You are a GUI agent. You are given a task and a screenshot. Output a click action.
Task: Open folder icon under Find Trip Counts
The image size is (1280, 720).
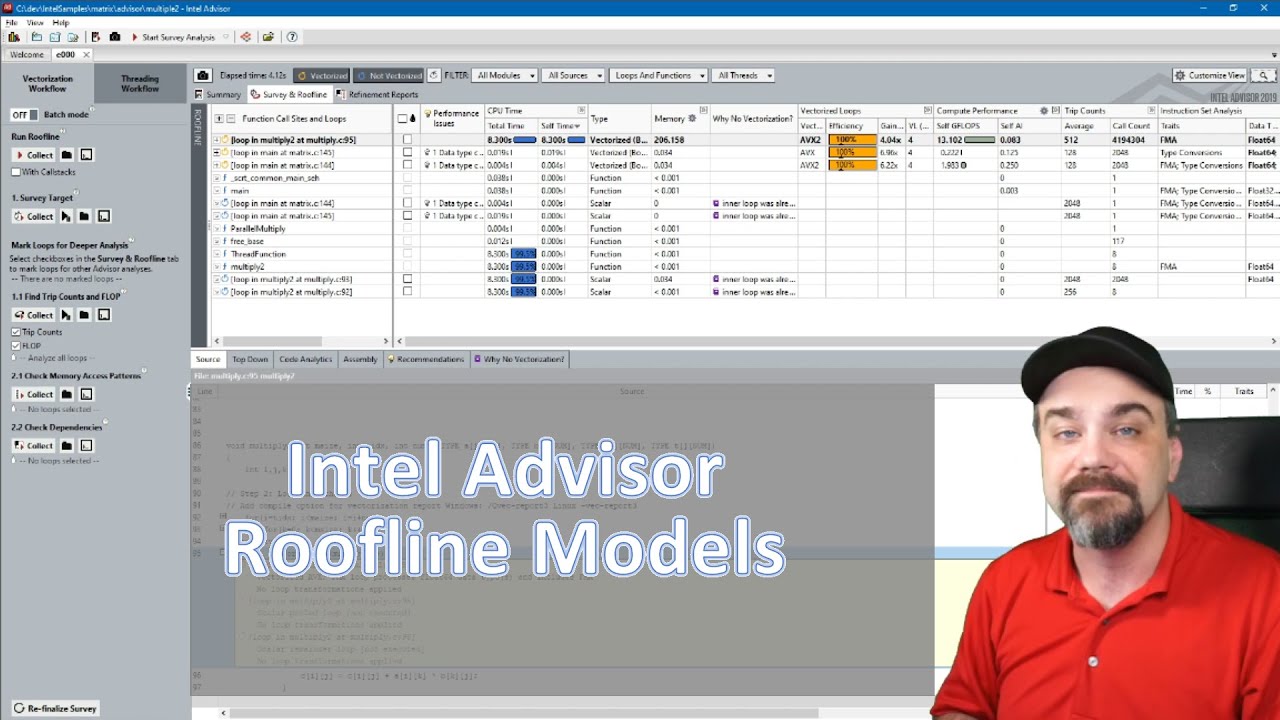tap(84, 315)
